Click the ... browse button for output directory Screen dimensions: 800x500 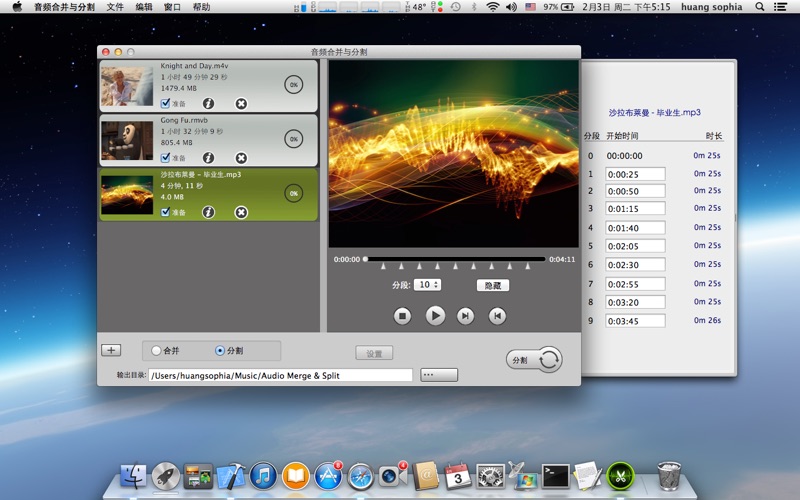[x=439, y=375]
